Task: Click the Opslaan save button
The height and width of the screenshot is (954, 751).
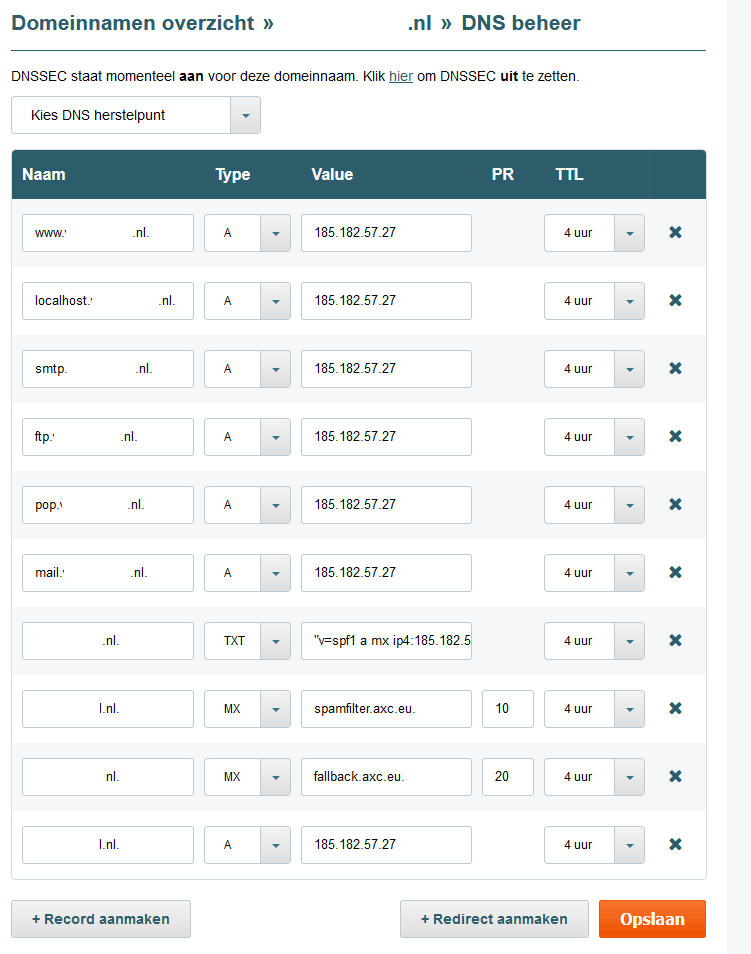Action: (652, 919)
